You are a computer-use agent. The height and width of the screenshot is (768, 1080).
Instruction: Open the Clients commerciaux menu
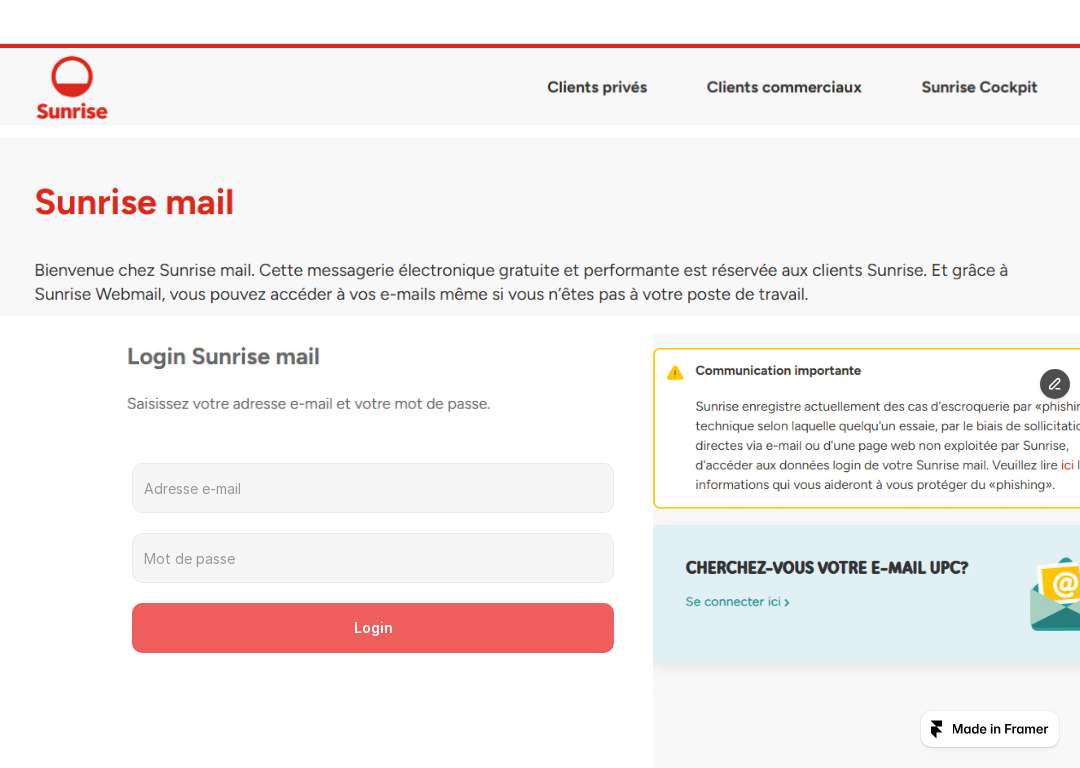pos(784,87)
